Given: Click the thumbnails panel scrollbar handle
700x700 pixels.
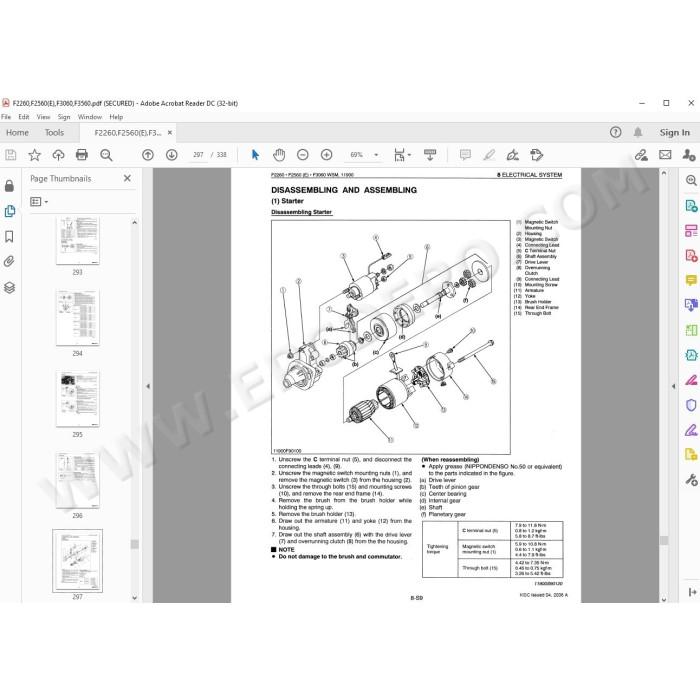Looking at the screenshot, I should coord(134,544).
